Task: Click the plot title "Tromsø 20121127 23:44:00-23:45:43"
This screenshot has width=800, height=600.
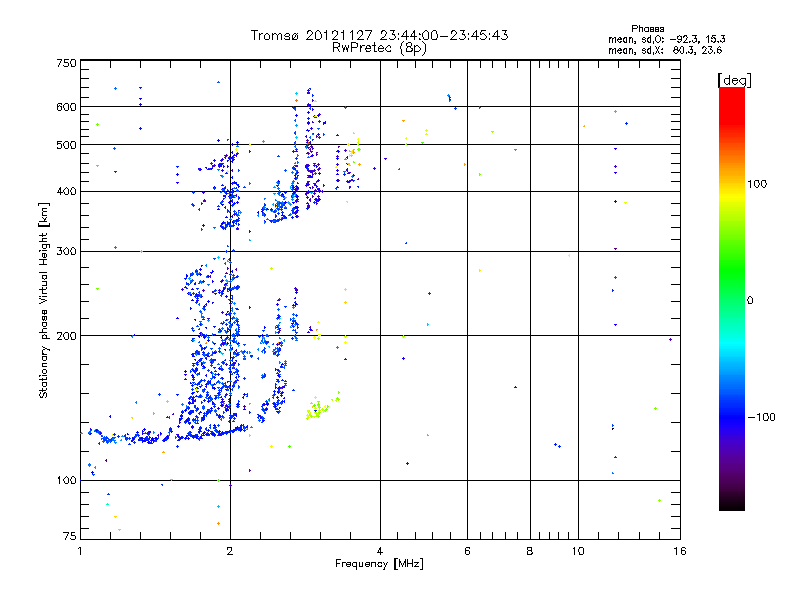Action: 379,35
